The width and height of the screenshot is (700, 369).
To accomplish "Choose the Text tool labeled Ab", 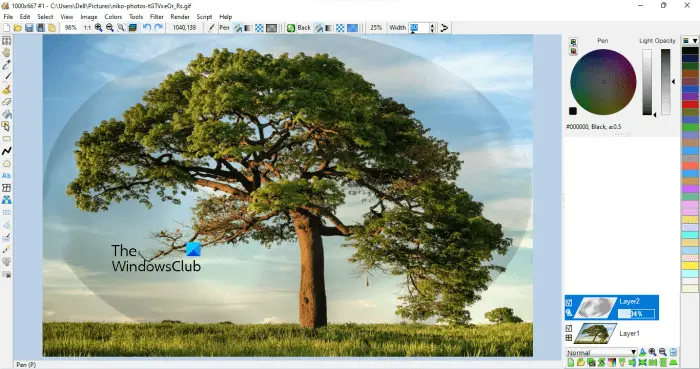I will pyautogui.click(x=6, y=176).
